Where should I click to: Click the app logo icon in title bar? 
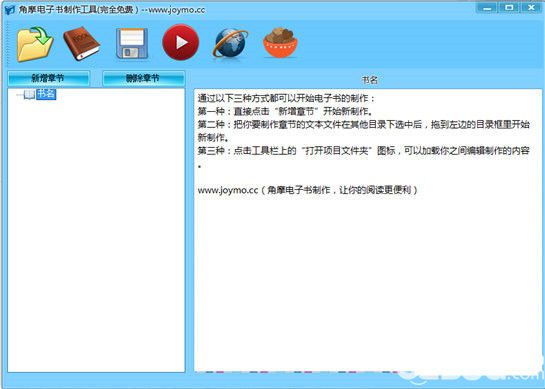(9, 9)
